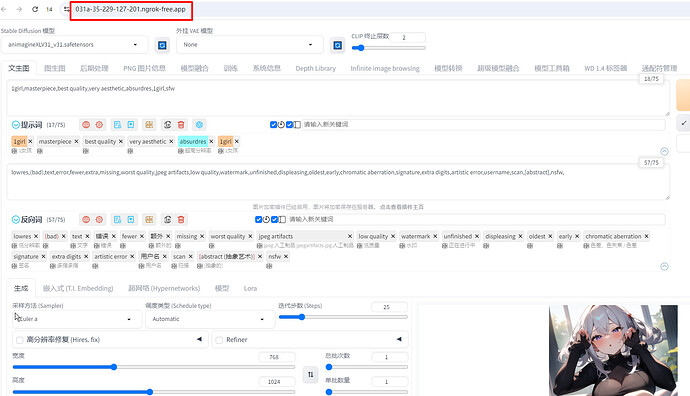Click blue bookmark icon in negative prompt toolbar
The image size is (690, 396).
pyautogui.click(x=131, y=219)
